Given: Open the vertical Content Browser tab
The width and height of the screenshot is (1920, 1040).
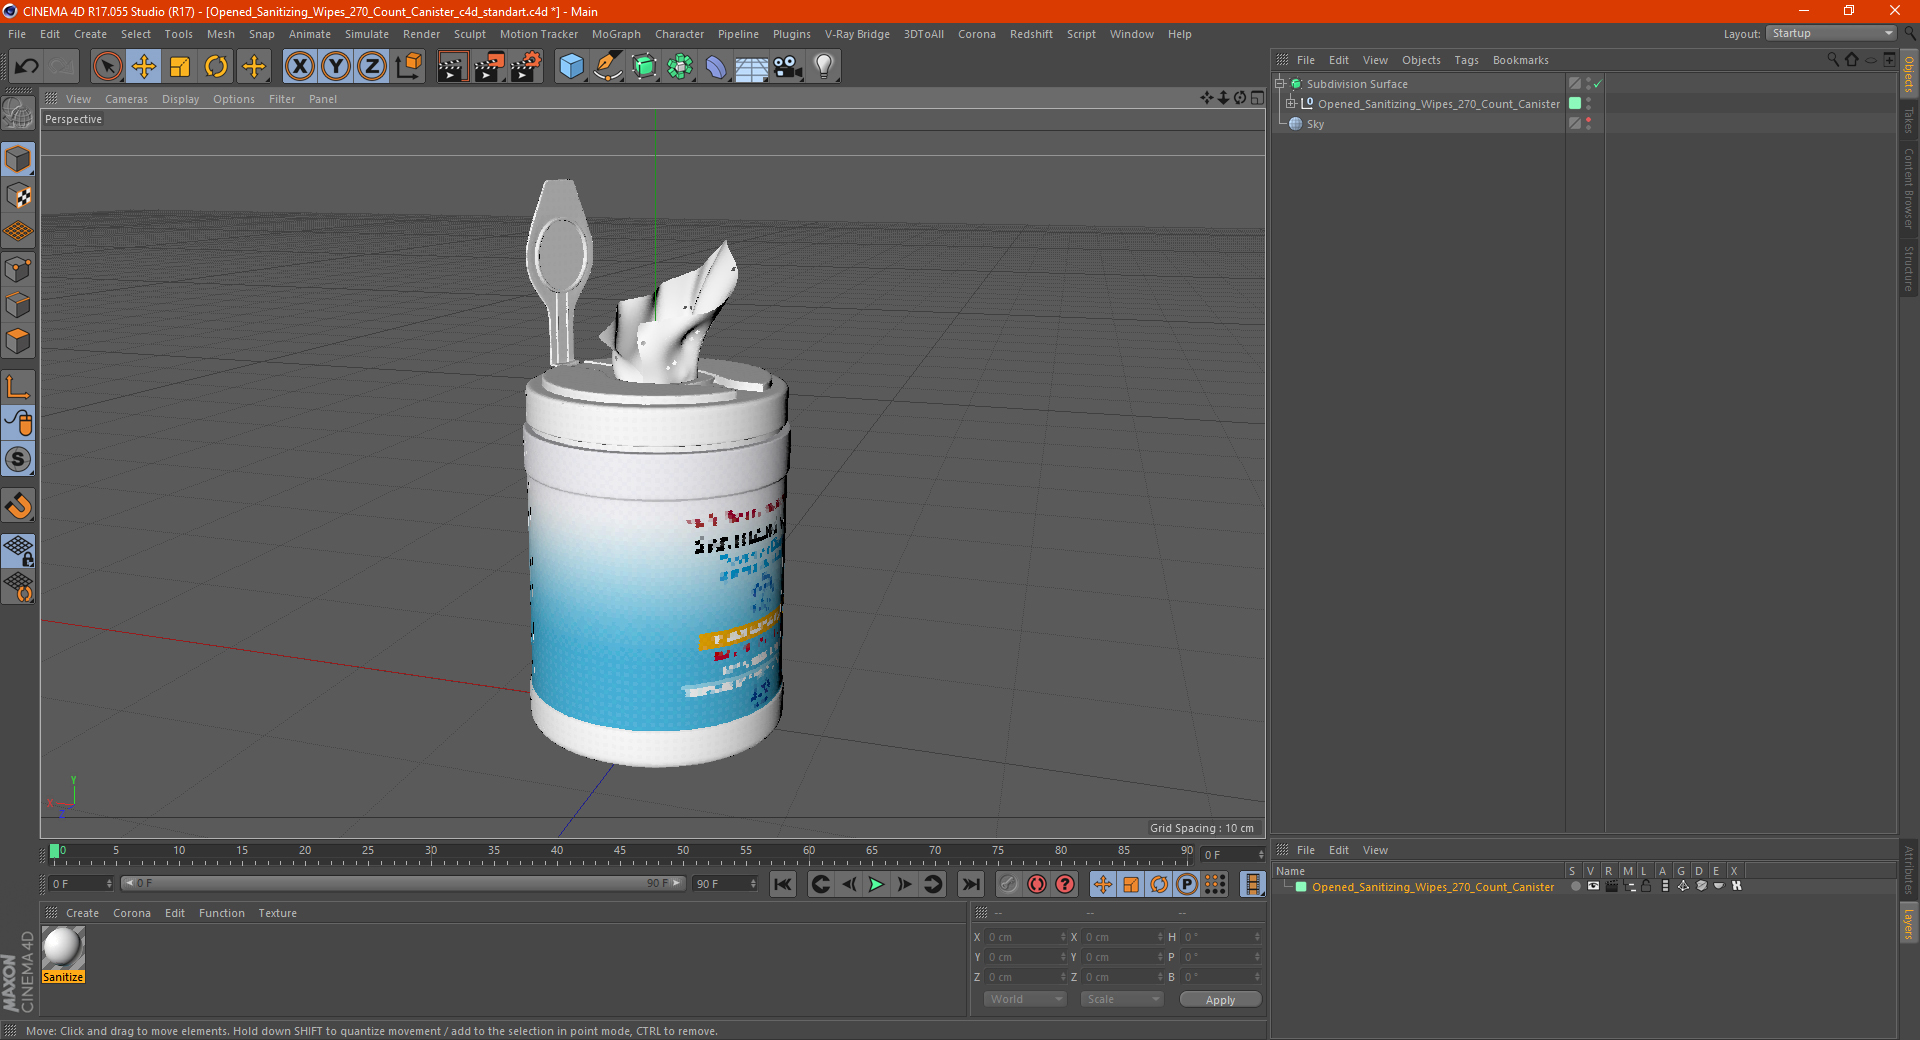Looking at the screenshot, I should (1909, 188).
